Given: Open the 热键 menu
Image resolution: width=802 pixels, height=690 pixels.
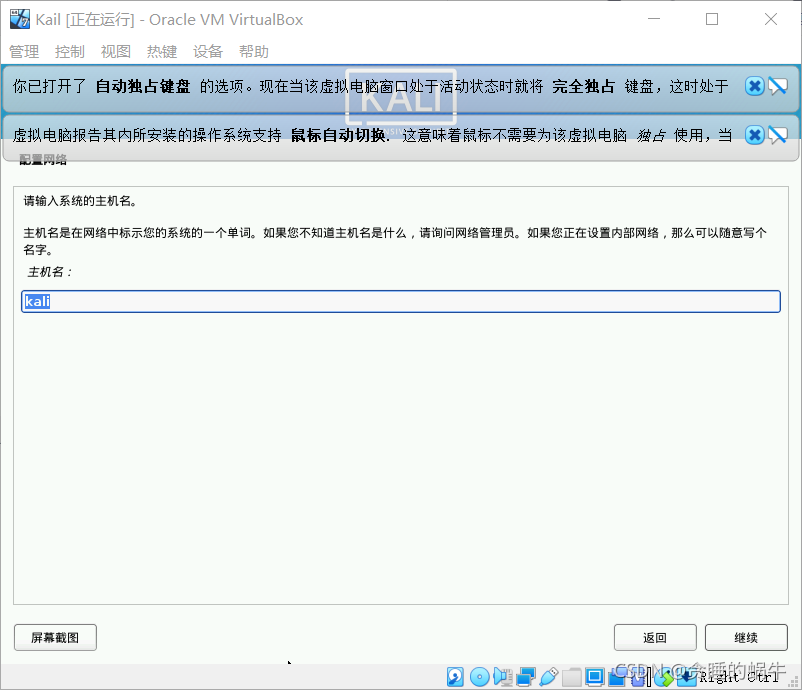Looking at the screenshot, I should click(162, 51).
